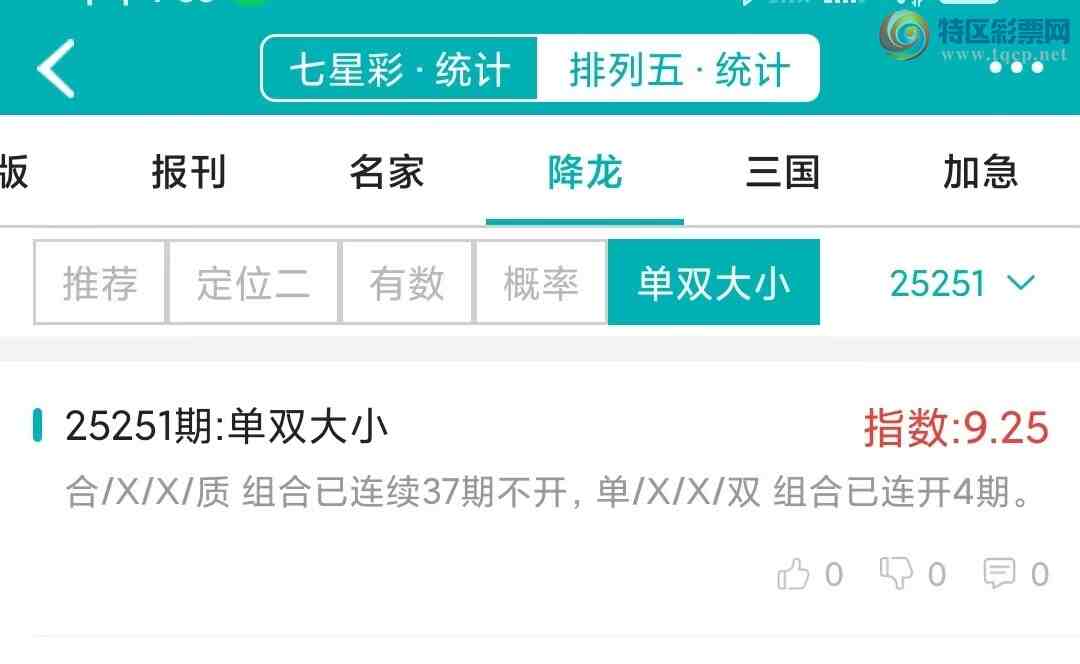This screenshot has width=1080, height=664.
Task: Click the chevron beside 25251
Action: 1021,283
